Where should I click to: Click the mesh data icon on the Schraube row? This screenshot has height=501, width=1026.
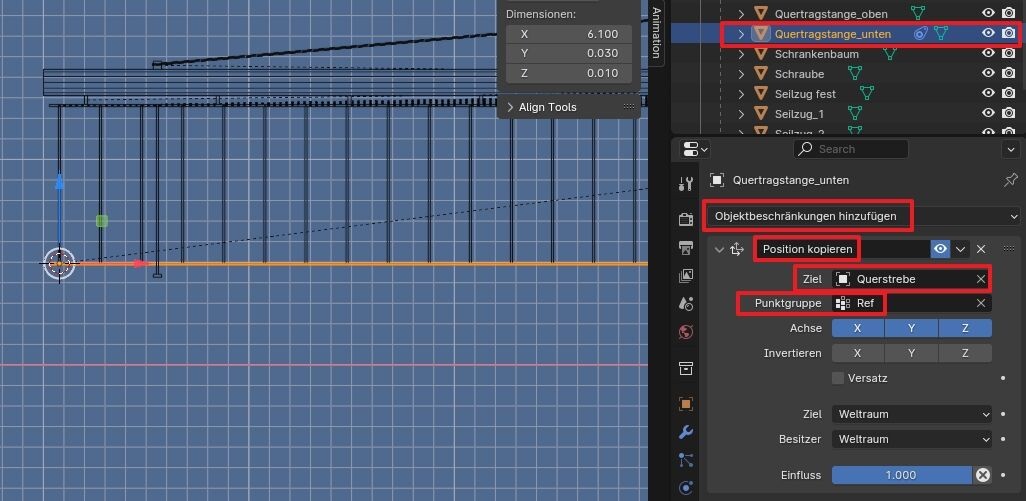pos(855,73)
